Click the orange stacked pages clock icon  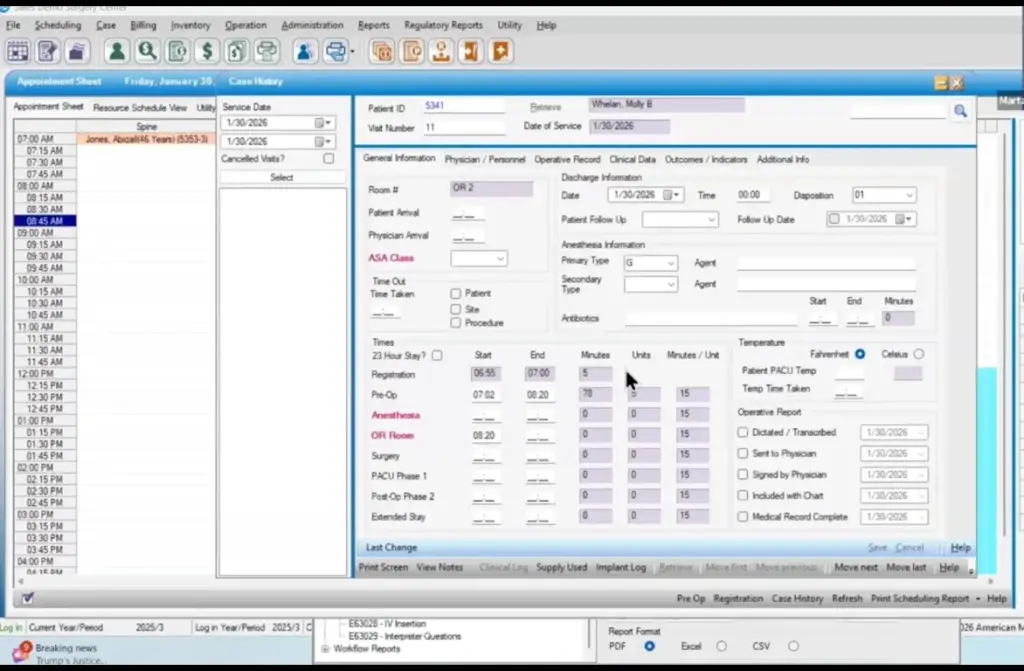click(381, 51)
